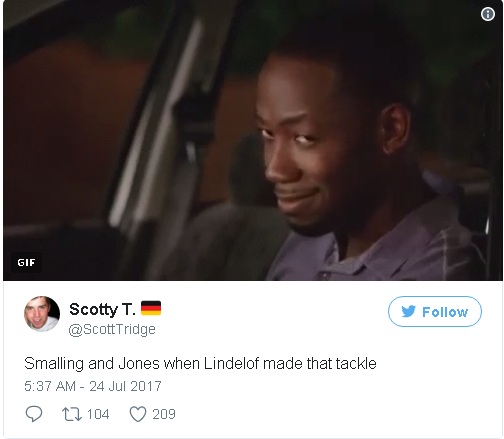504x439 pixels.
Task: Reply using the speech bubble icon
Action: [34, 414]
